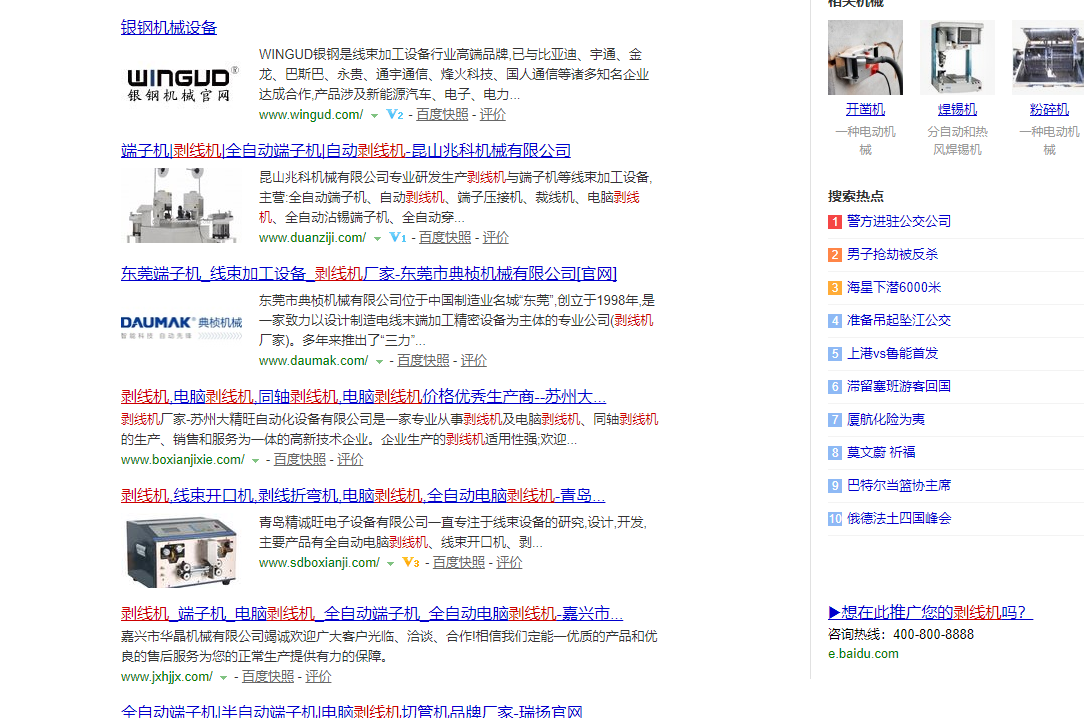1084x718 pixels.
Task: Click the DAUMAK 典桢机械 logo image
Action: (181, 327)
